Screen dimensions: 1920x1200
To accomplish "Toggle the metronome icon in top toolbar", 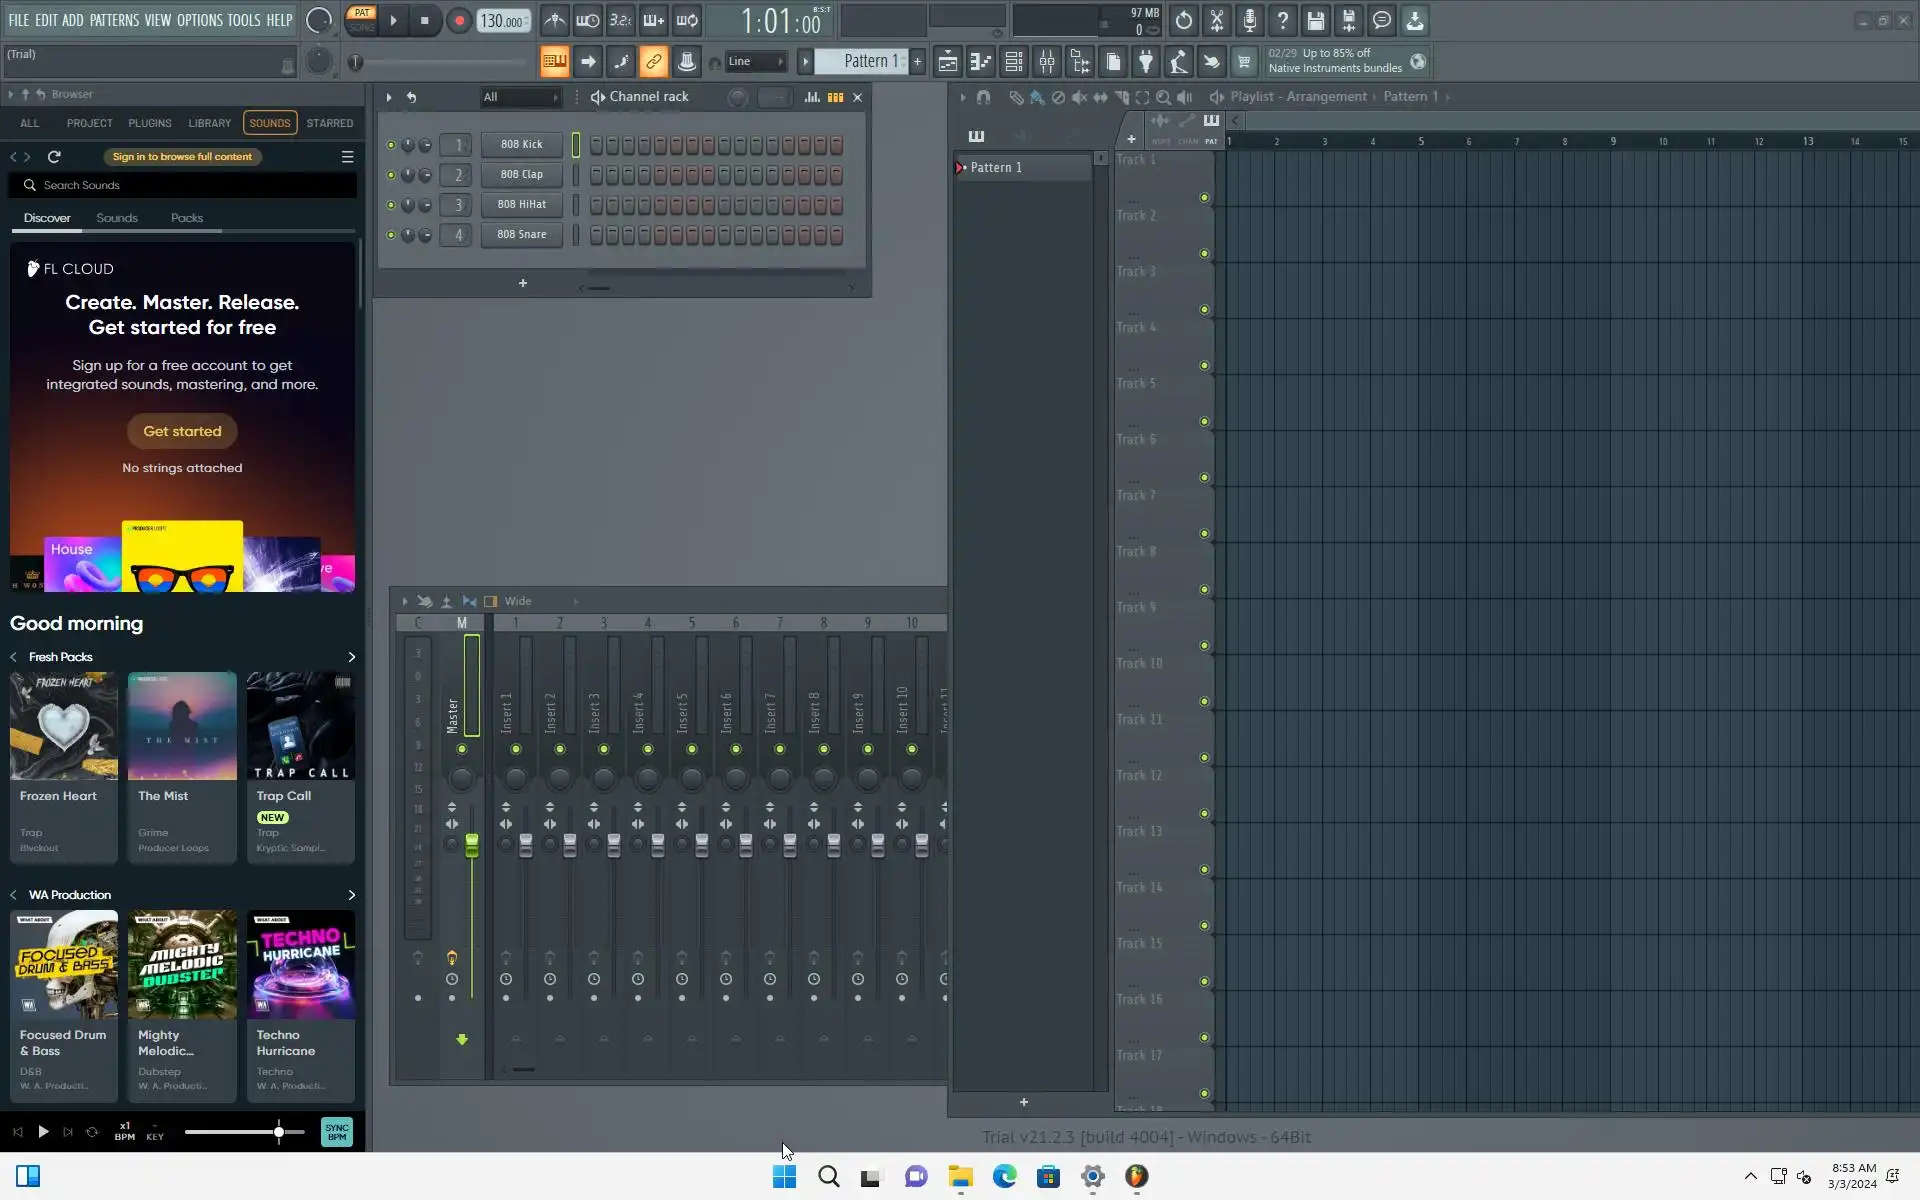I will (x=554, y=20).
